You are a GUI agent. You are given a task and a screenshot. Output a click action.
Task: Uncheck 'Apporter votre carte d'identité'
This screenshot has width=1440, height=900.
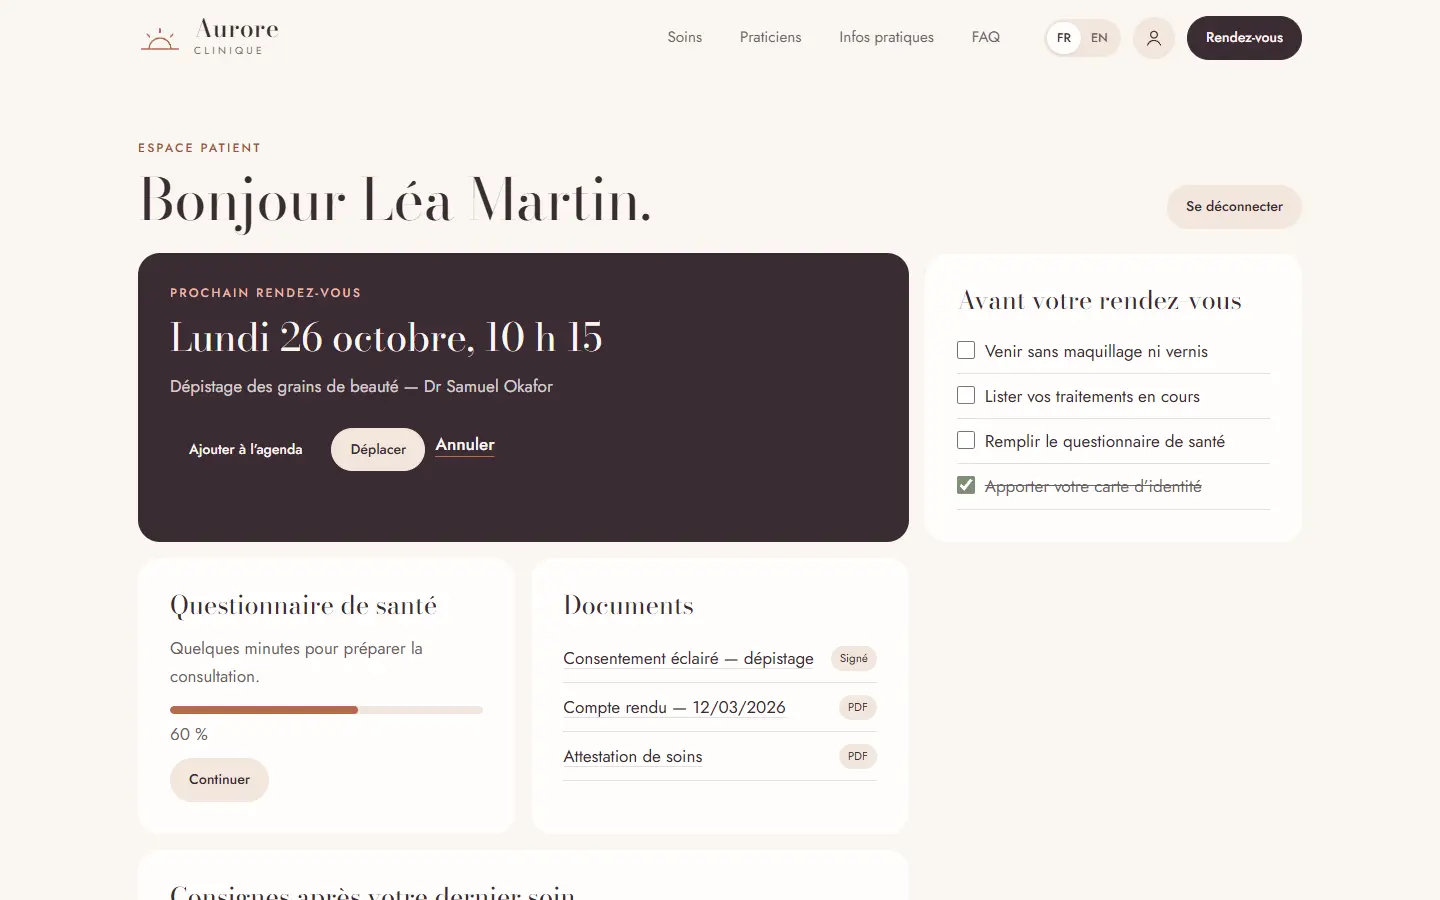[966, 486]
